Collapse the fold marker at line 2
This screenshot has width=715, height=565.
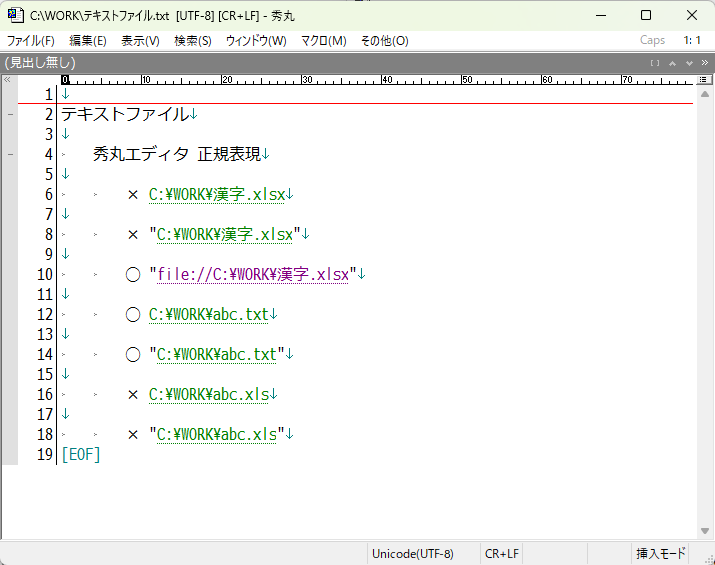pos(10,115)
